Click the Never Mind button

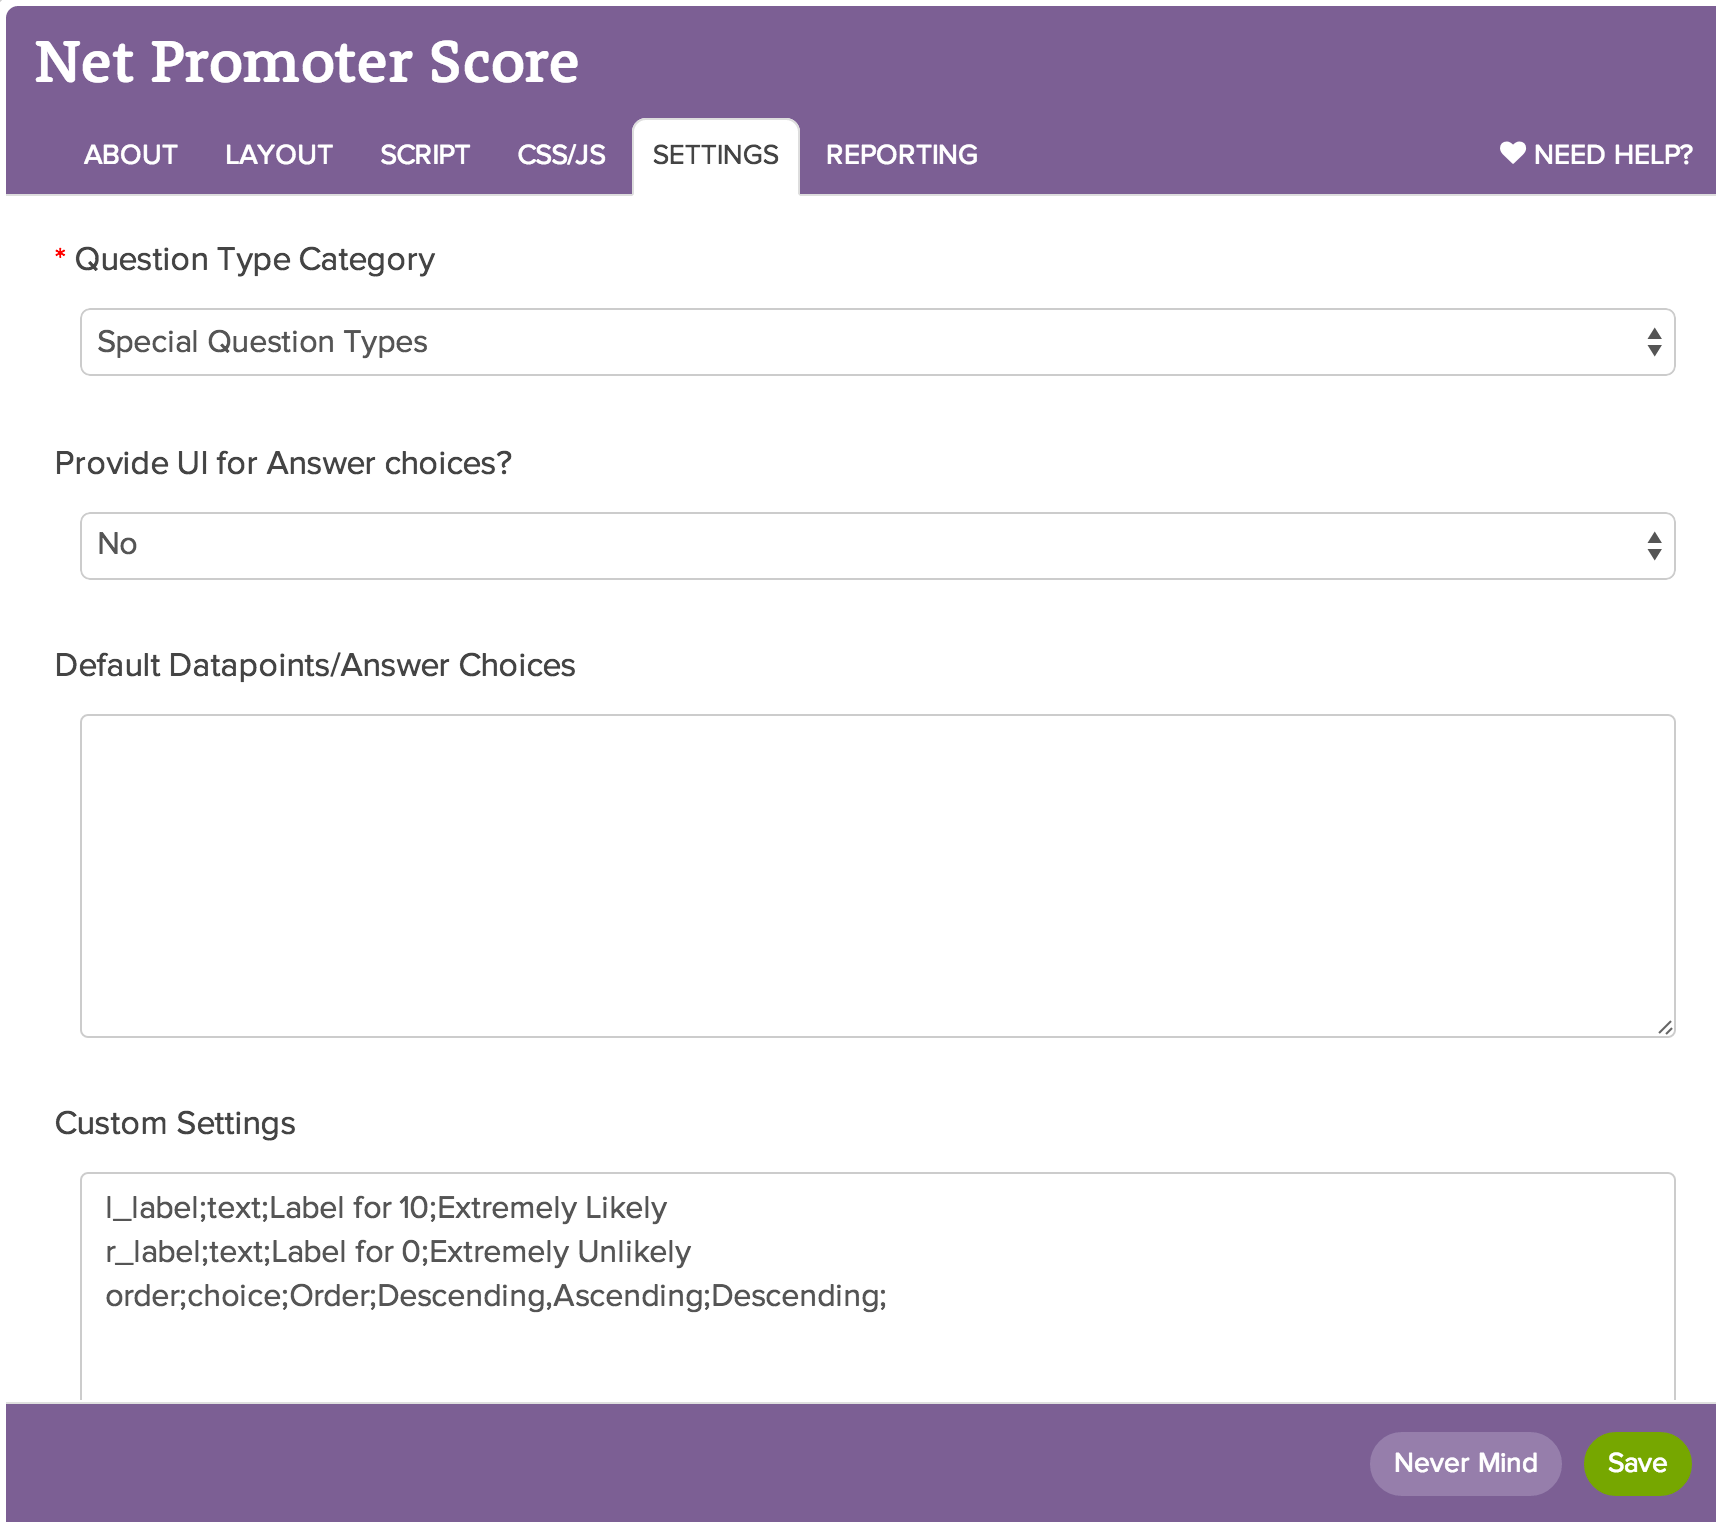[1465, 1463]
